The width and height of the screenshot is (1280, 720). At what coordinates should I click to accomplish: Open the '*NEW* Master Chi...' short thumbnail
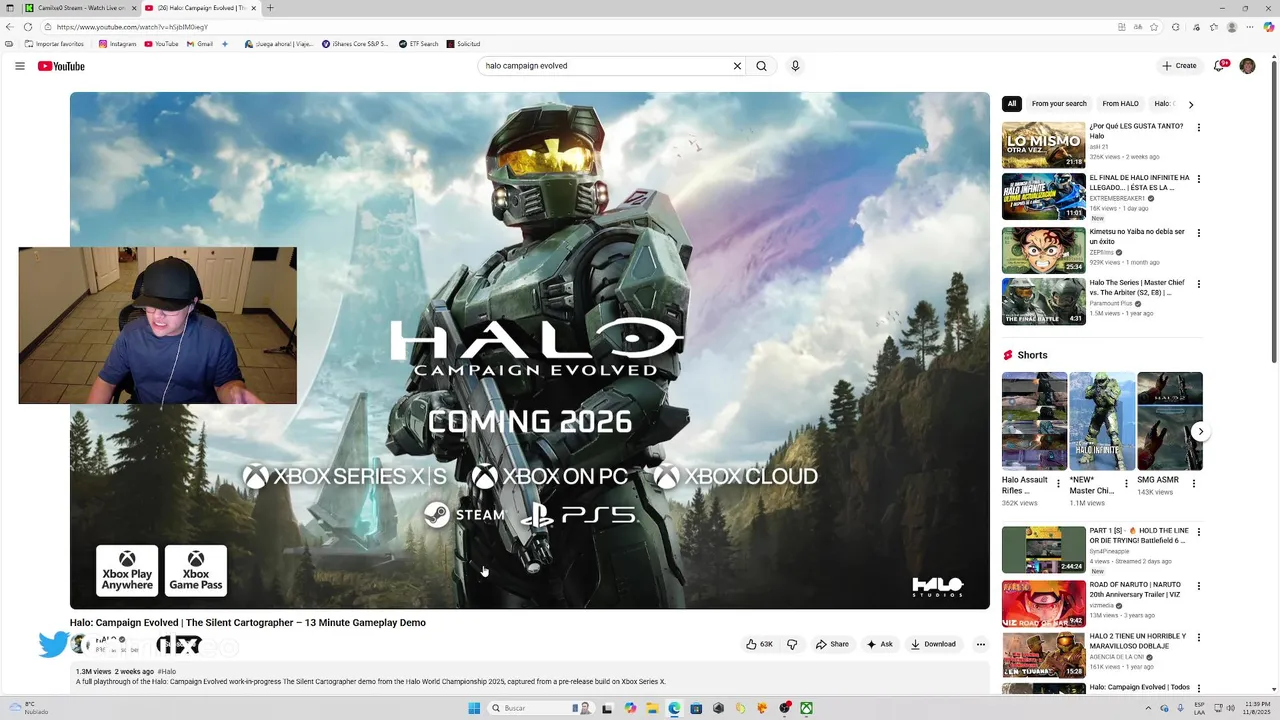(x=1102, y=421)
